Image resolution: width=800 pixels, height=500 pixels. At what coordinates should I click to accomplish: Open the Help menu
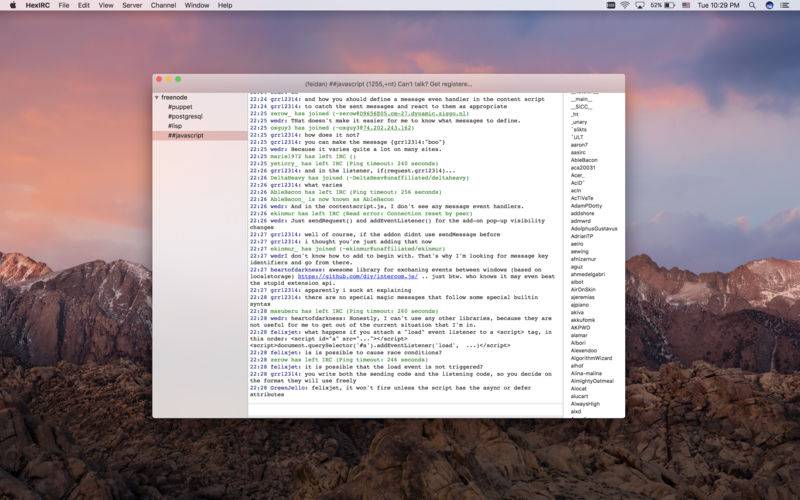(x=225, y=5)
